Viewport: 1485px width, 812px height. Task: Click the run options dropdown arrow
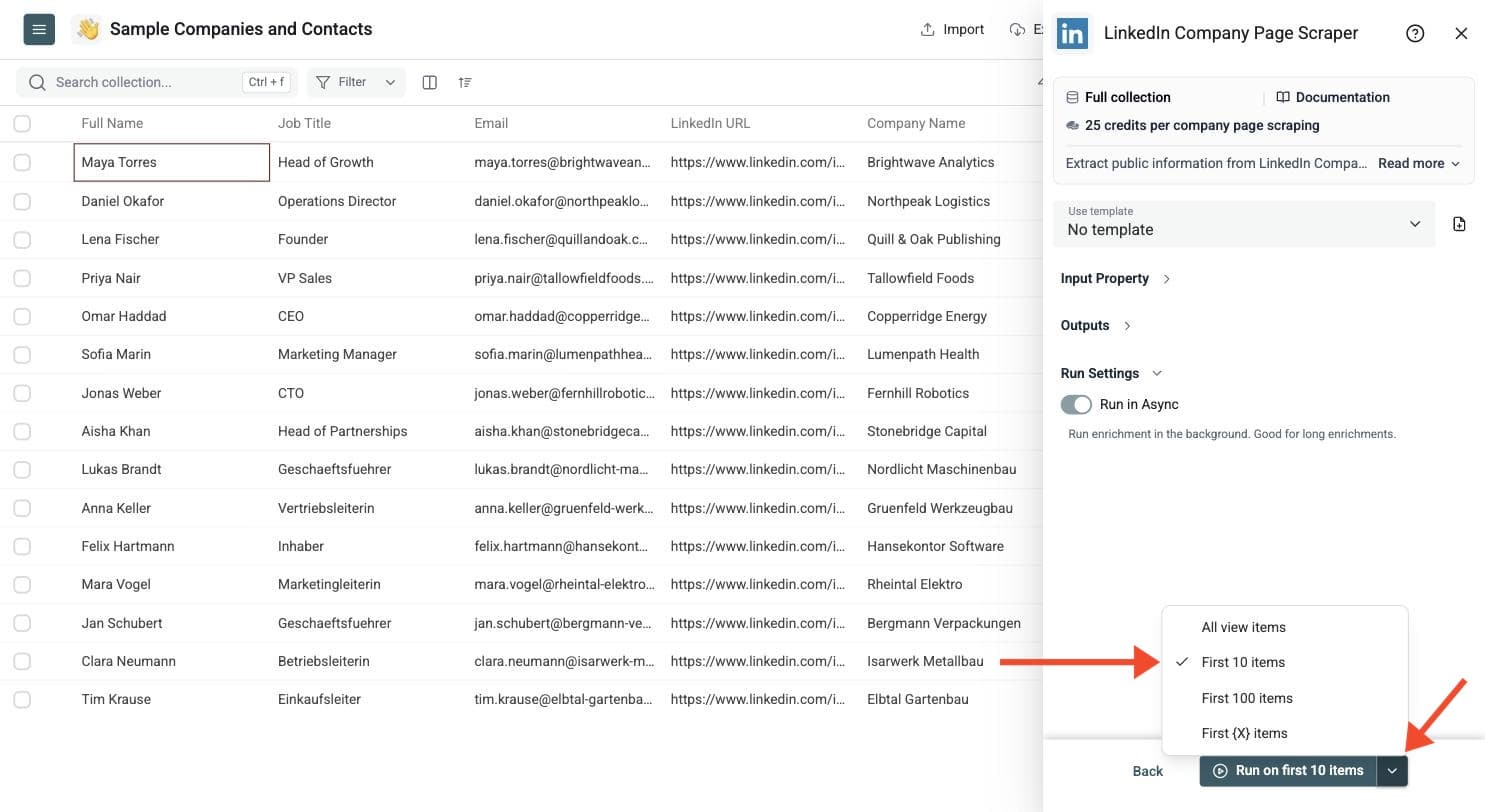click(x=1392, y=771)
